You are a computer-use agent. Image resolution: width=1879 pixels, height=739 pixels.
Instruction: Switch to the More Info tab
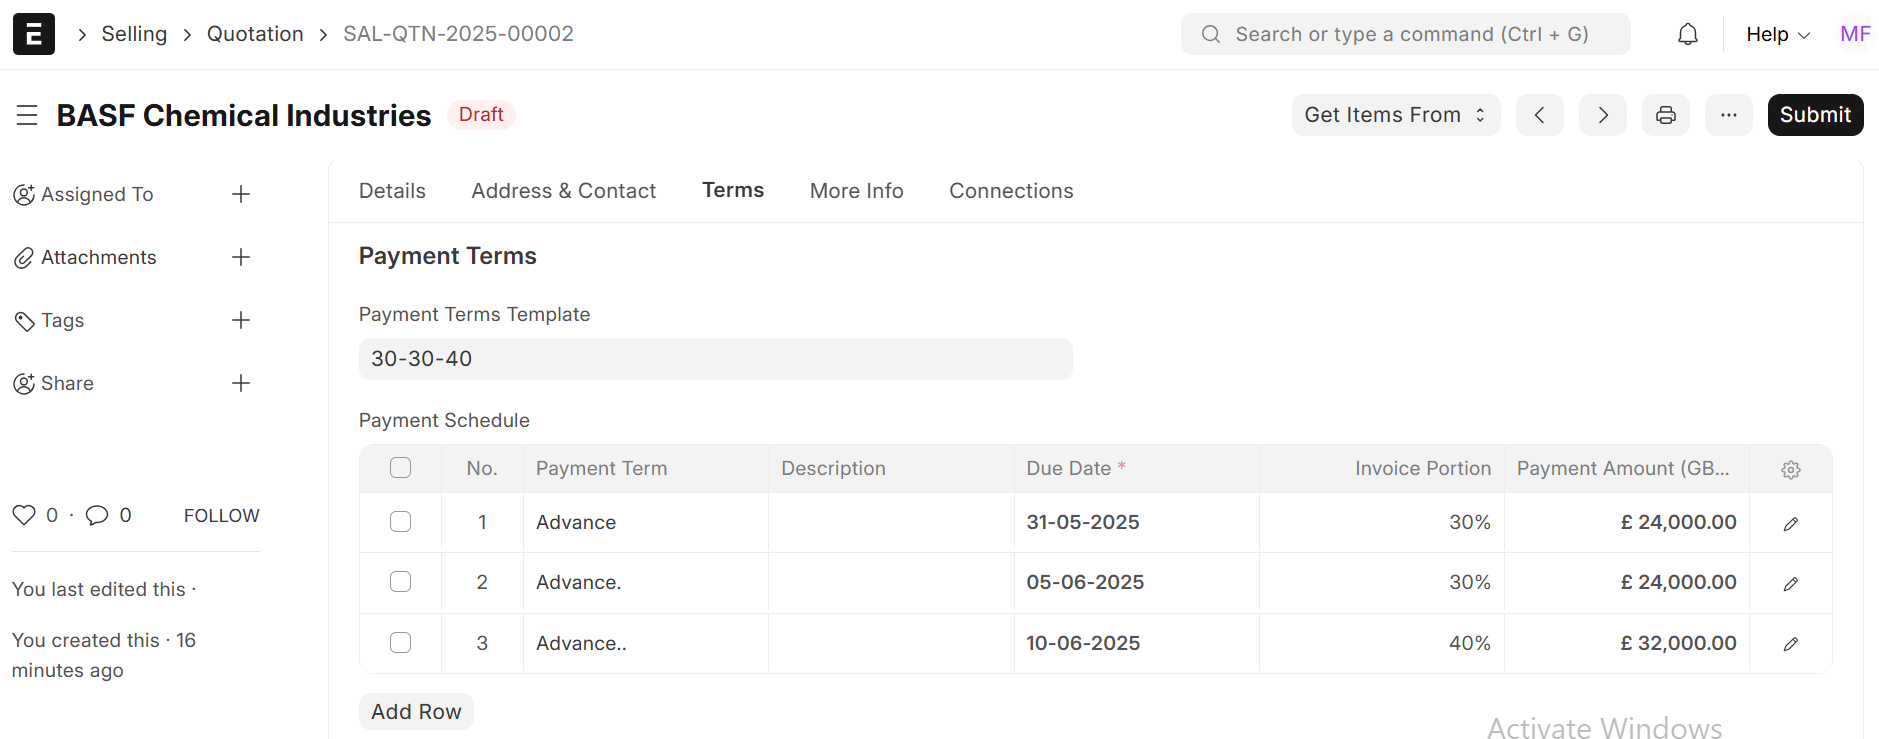(856, 191)
